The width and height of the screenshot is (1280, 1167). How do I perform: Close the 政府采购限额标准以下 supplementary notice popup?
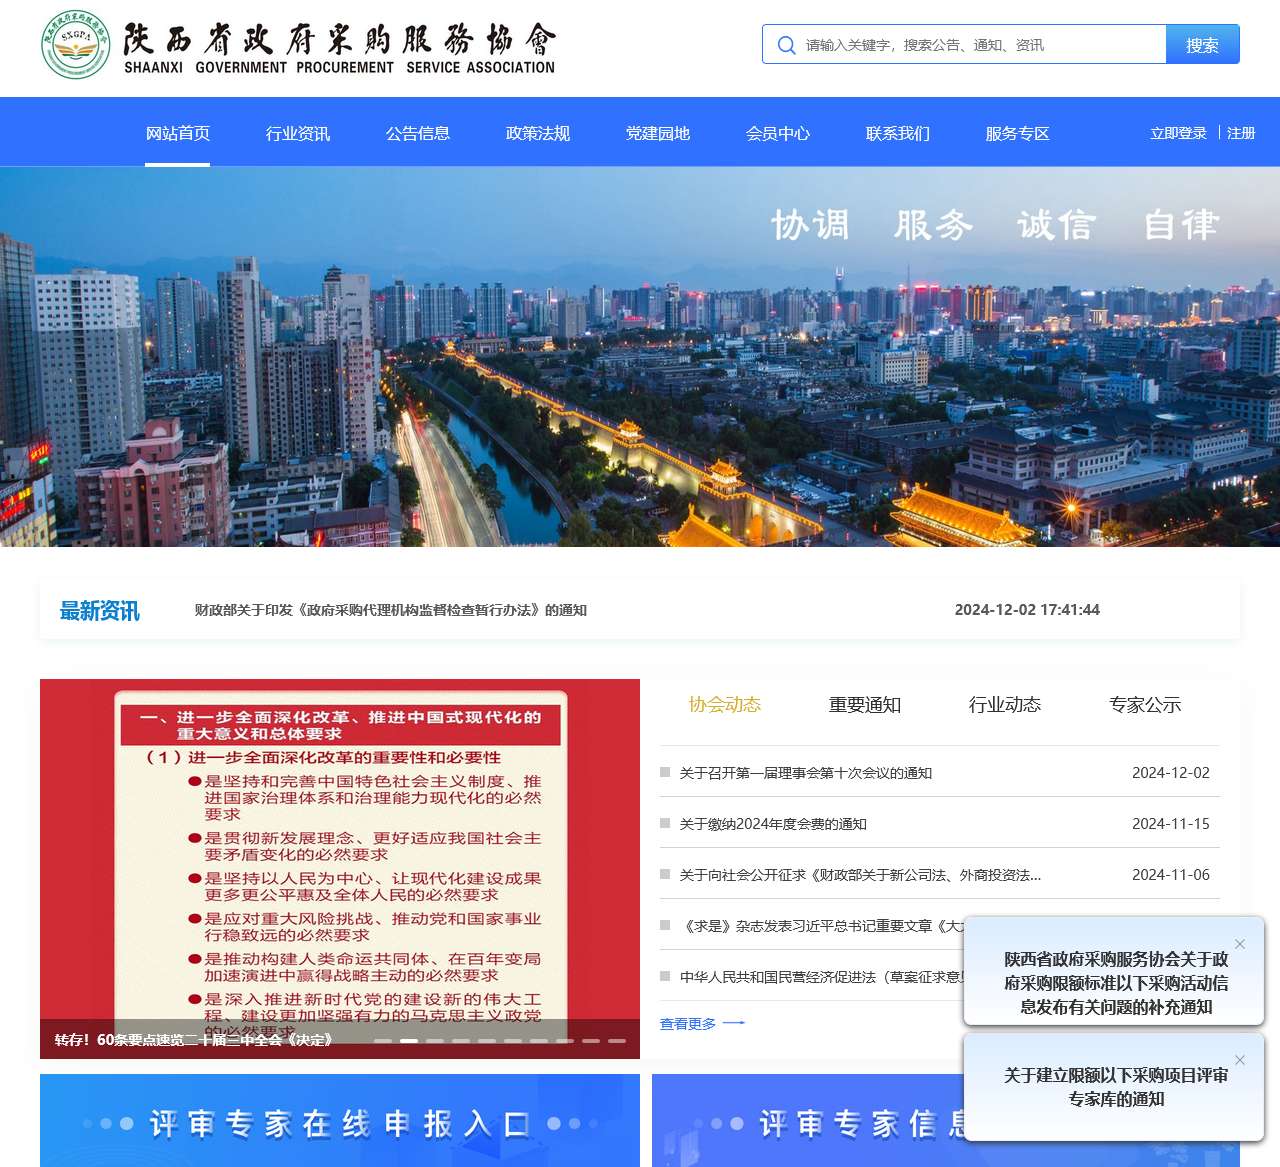pyautogui.click(x=1240, y=944)
